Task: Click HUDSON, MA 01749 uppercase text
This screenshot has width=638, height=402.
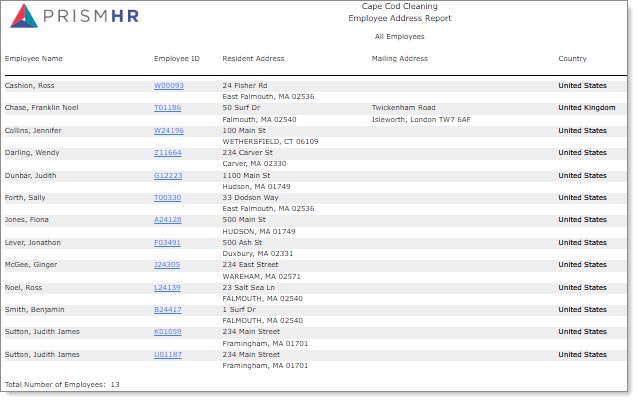Action: pos(259,232)
